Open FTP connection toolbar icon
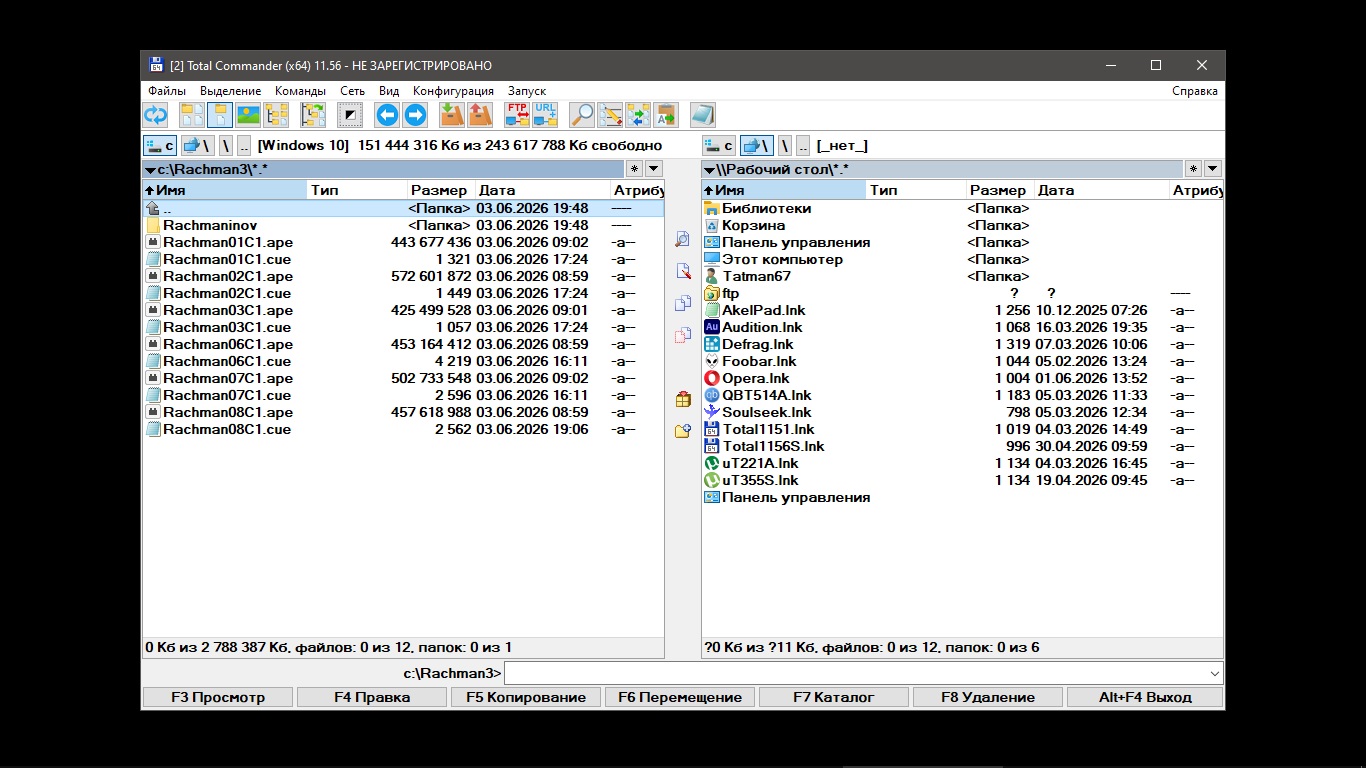This screenshot has width=1366, height=768. [517, 115]
